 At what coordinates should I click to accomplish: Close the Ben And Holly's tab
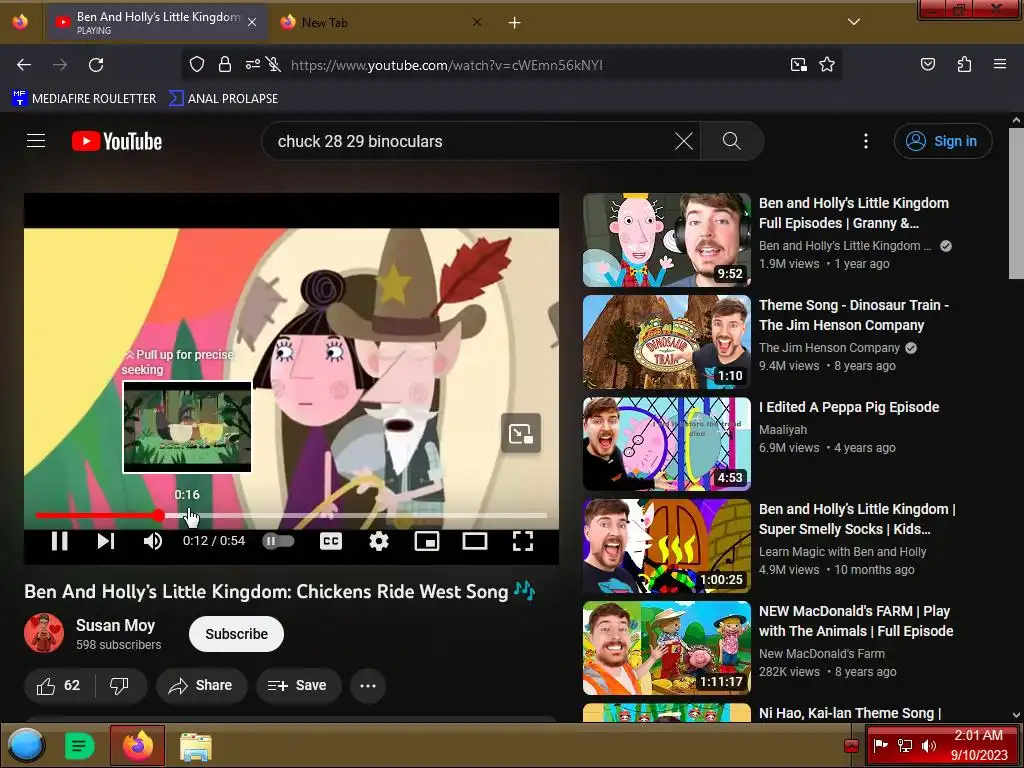pyautogui.click(x=252, y=22)
